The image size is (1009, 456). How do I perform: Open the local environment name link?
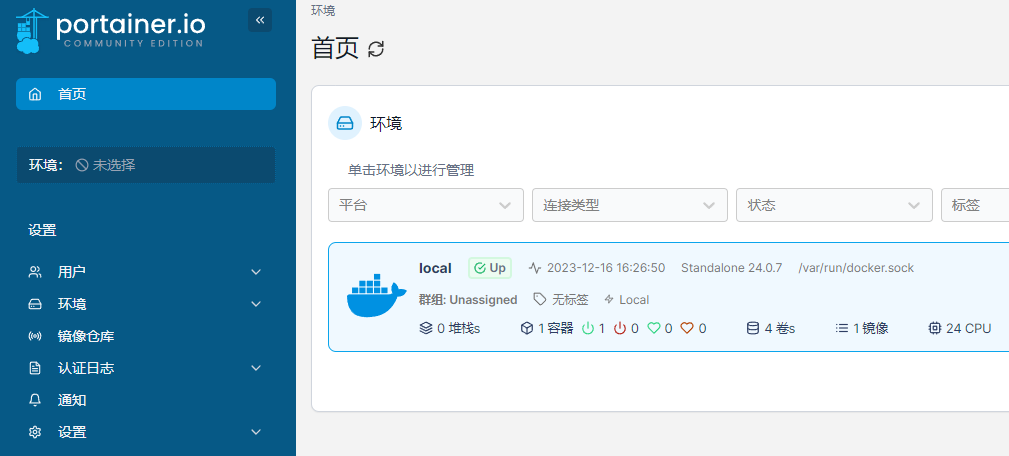point(435,268)
